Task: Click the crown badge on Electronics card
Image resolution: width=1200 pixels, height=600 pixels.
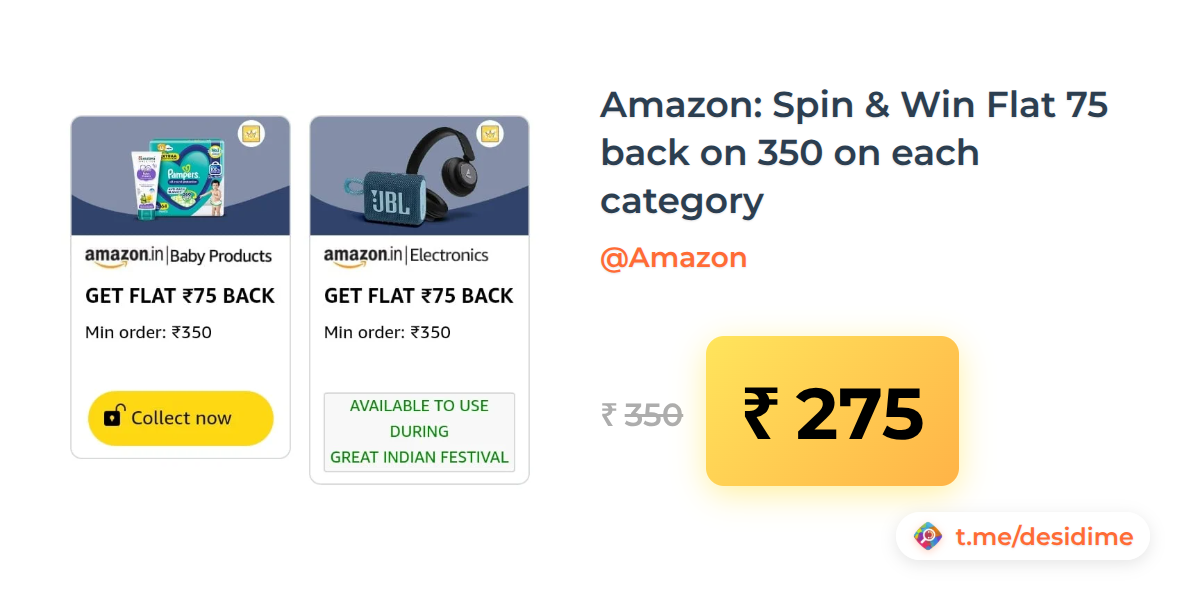Action: pos(490,134)
